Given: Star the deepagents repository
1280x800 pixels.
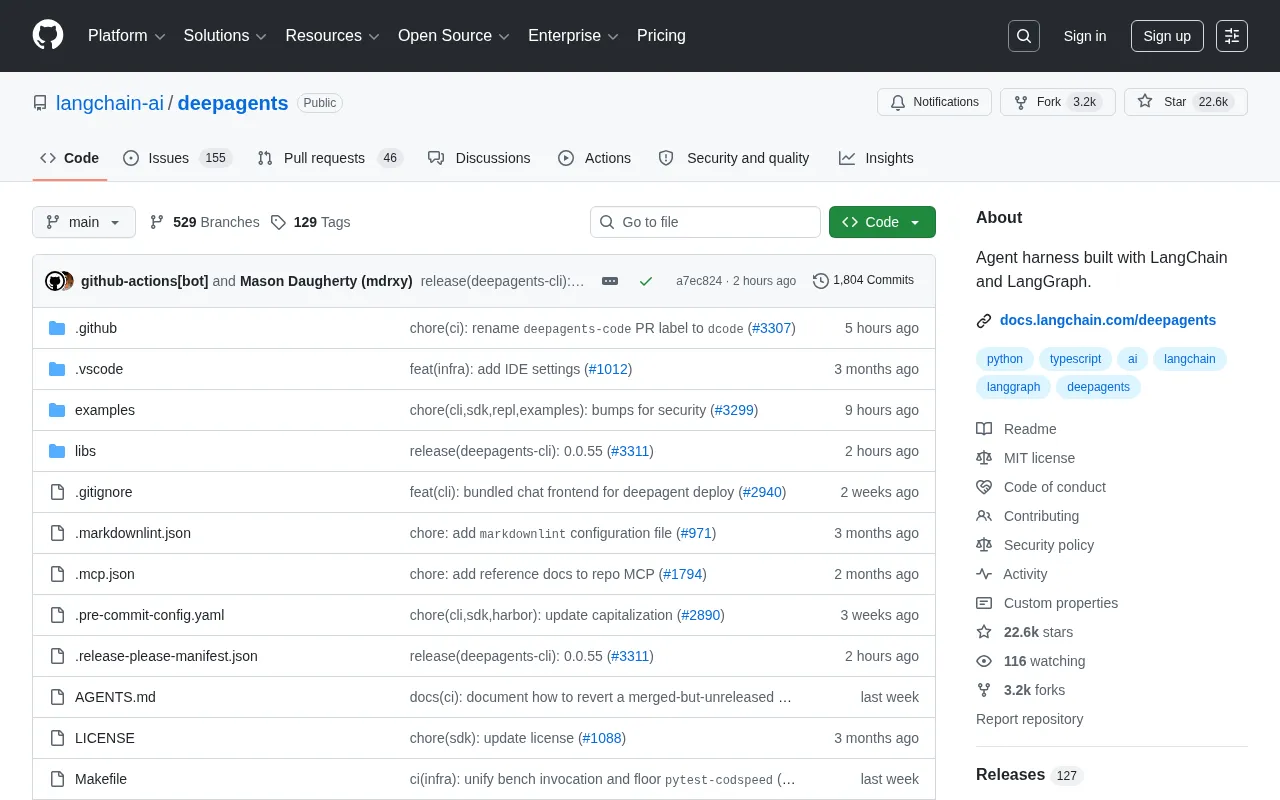Looking at the screenshot, I should (1186, 102).
